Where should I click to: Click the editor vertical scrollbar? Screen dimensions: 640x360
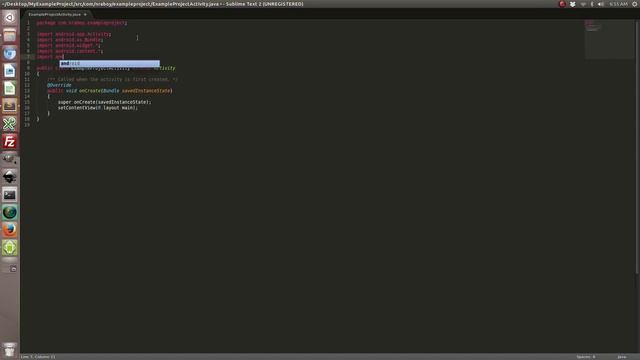coord(637,147)
